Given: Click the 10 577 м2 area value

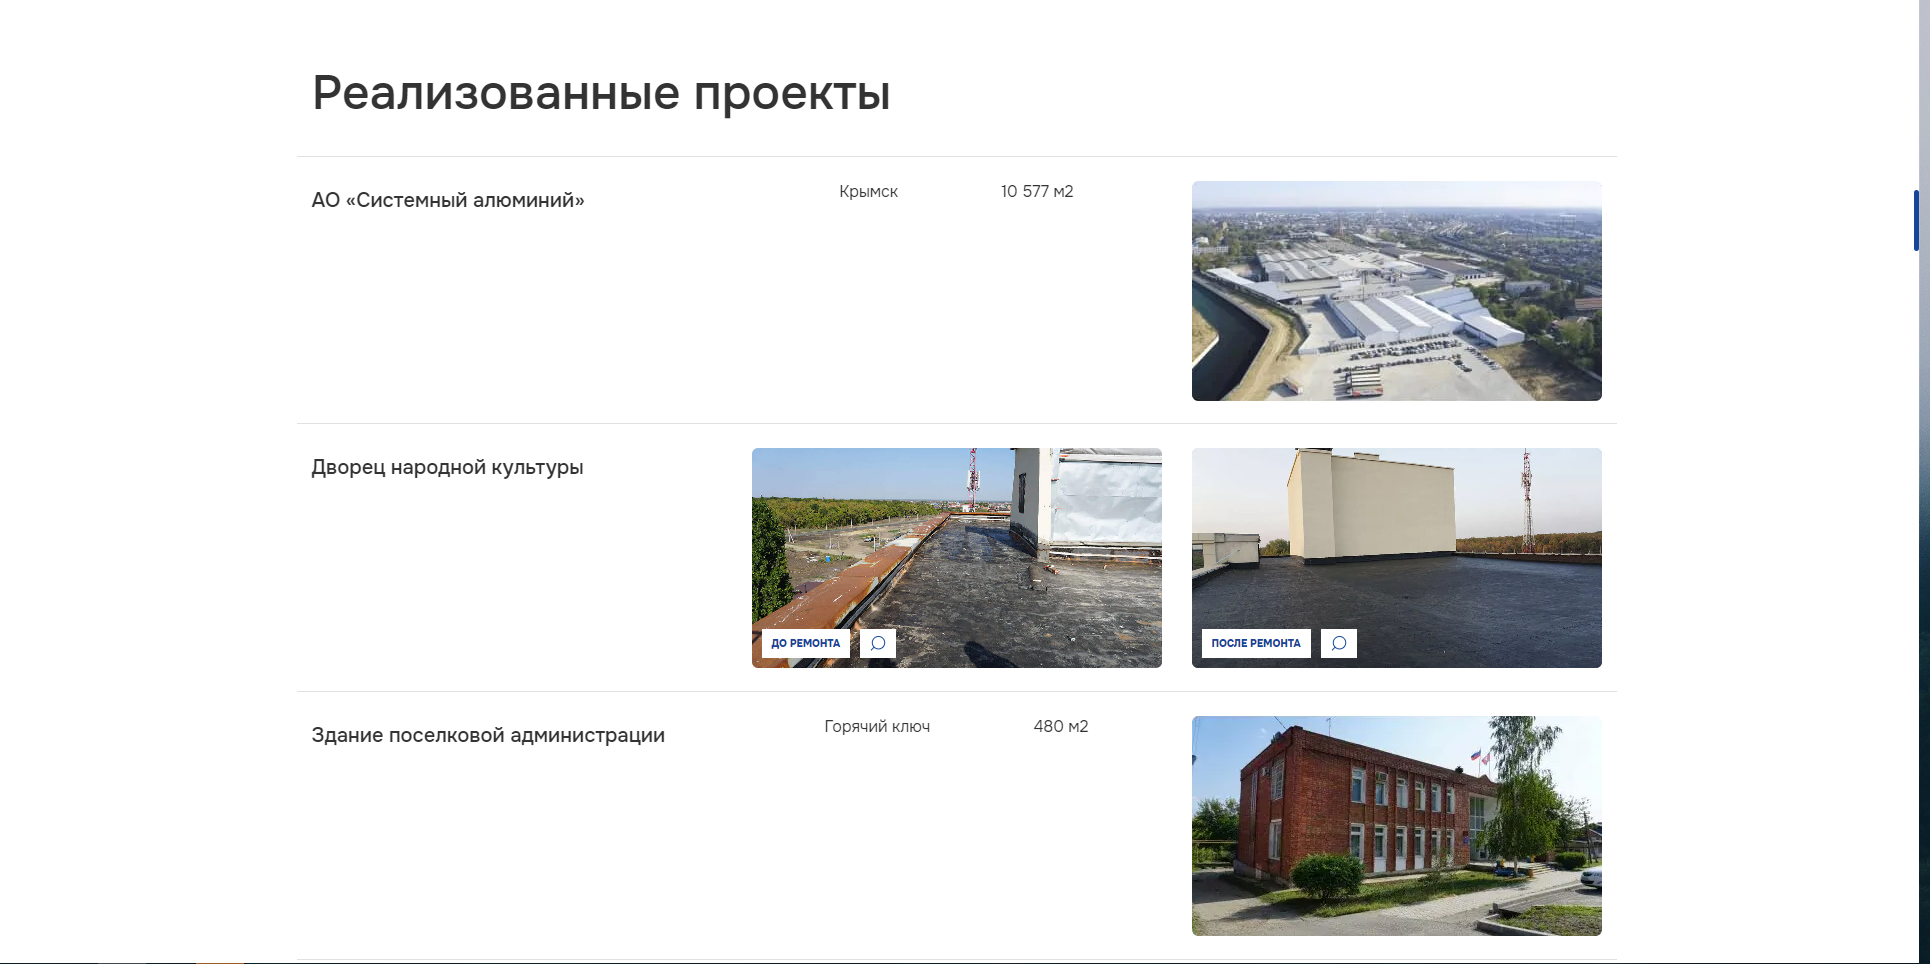Looking at the screenshot, I should click(x=1037, y=191).
